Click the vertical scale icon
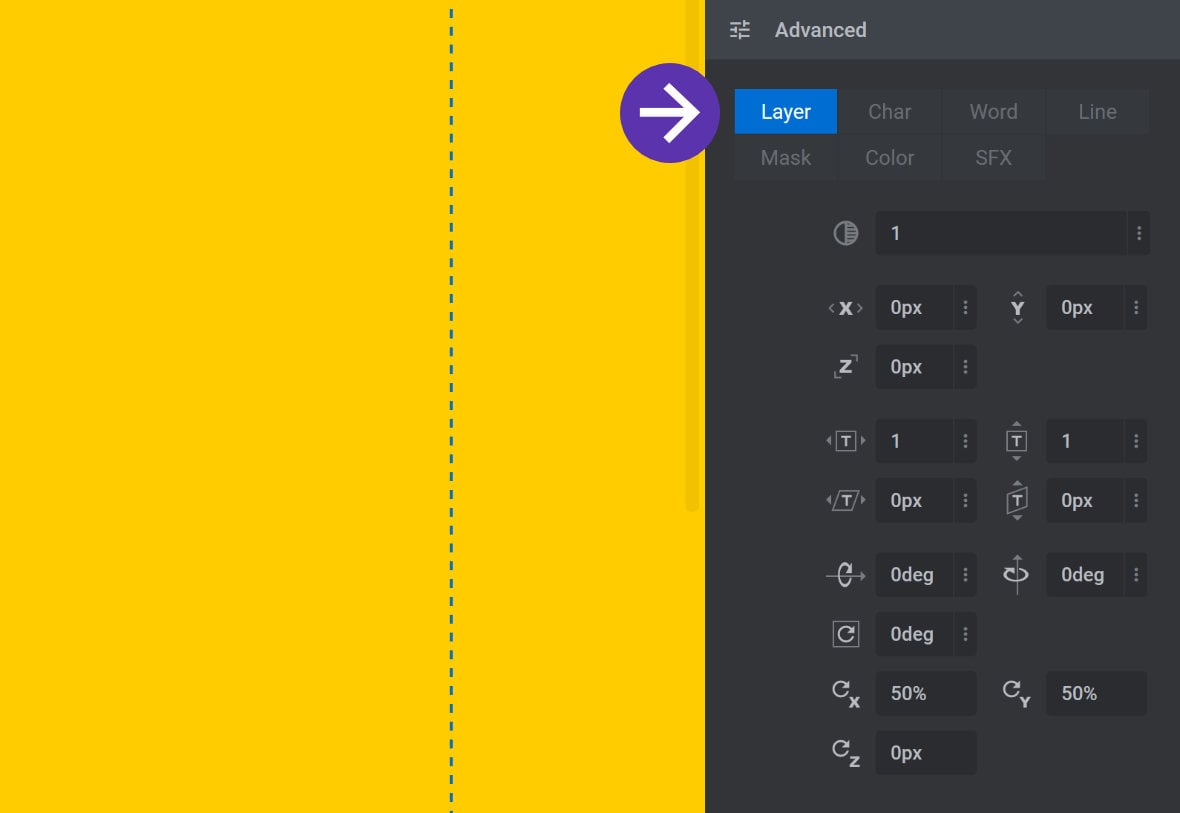Image resolution: width=1180 pixels, height=813 pixels. [1017, 441]
